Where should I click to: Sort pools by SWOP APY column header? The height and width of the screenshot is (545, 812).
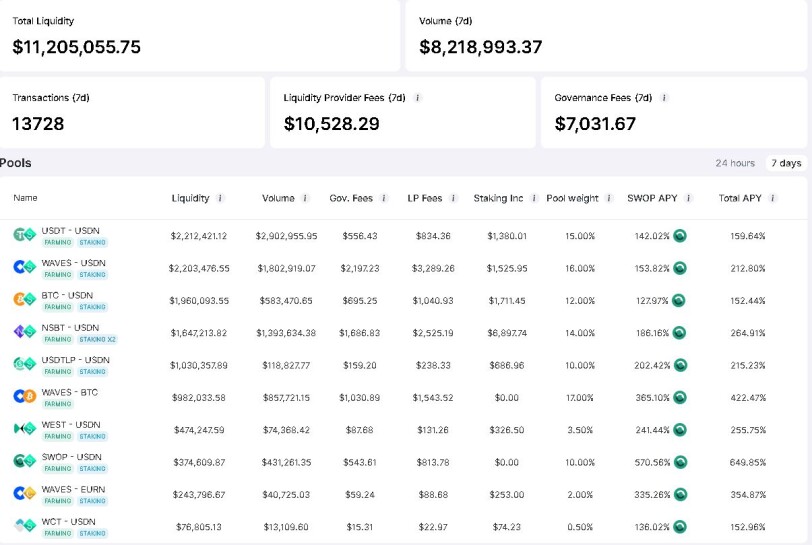(652, 198)
